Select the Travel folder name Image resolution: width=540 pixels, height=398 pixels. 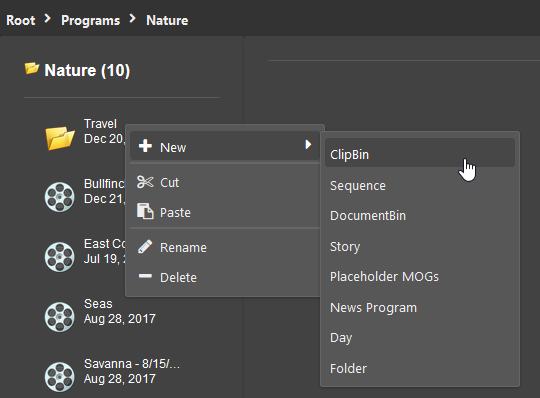[100, 123]
